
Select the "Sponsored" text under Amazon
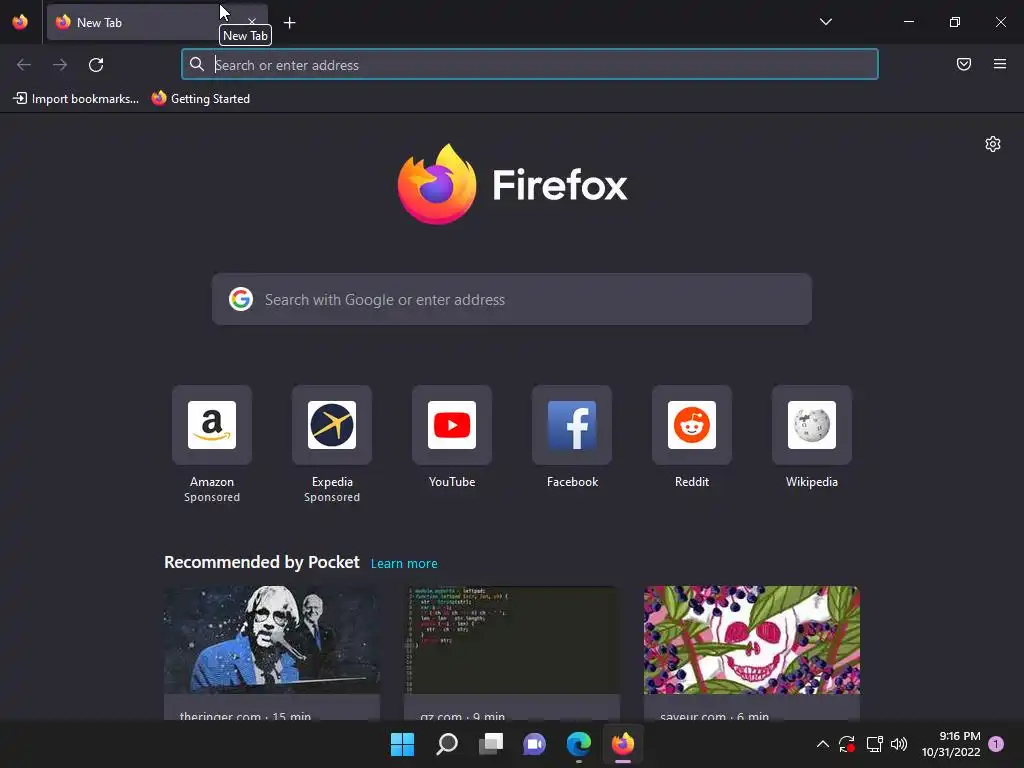click(212, 498)
